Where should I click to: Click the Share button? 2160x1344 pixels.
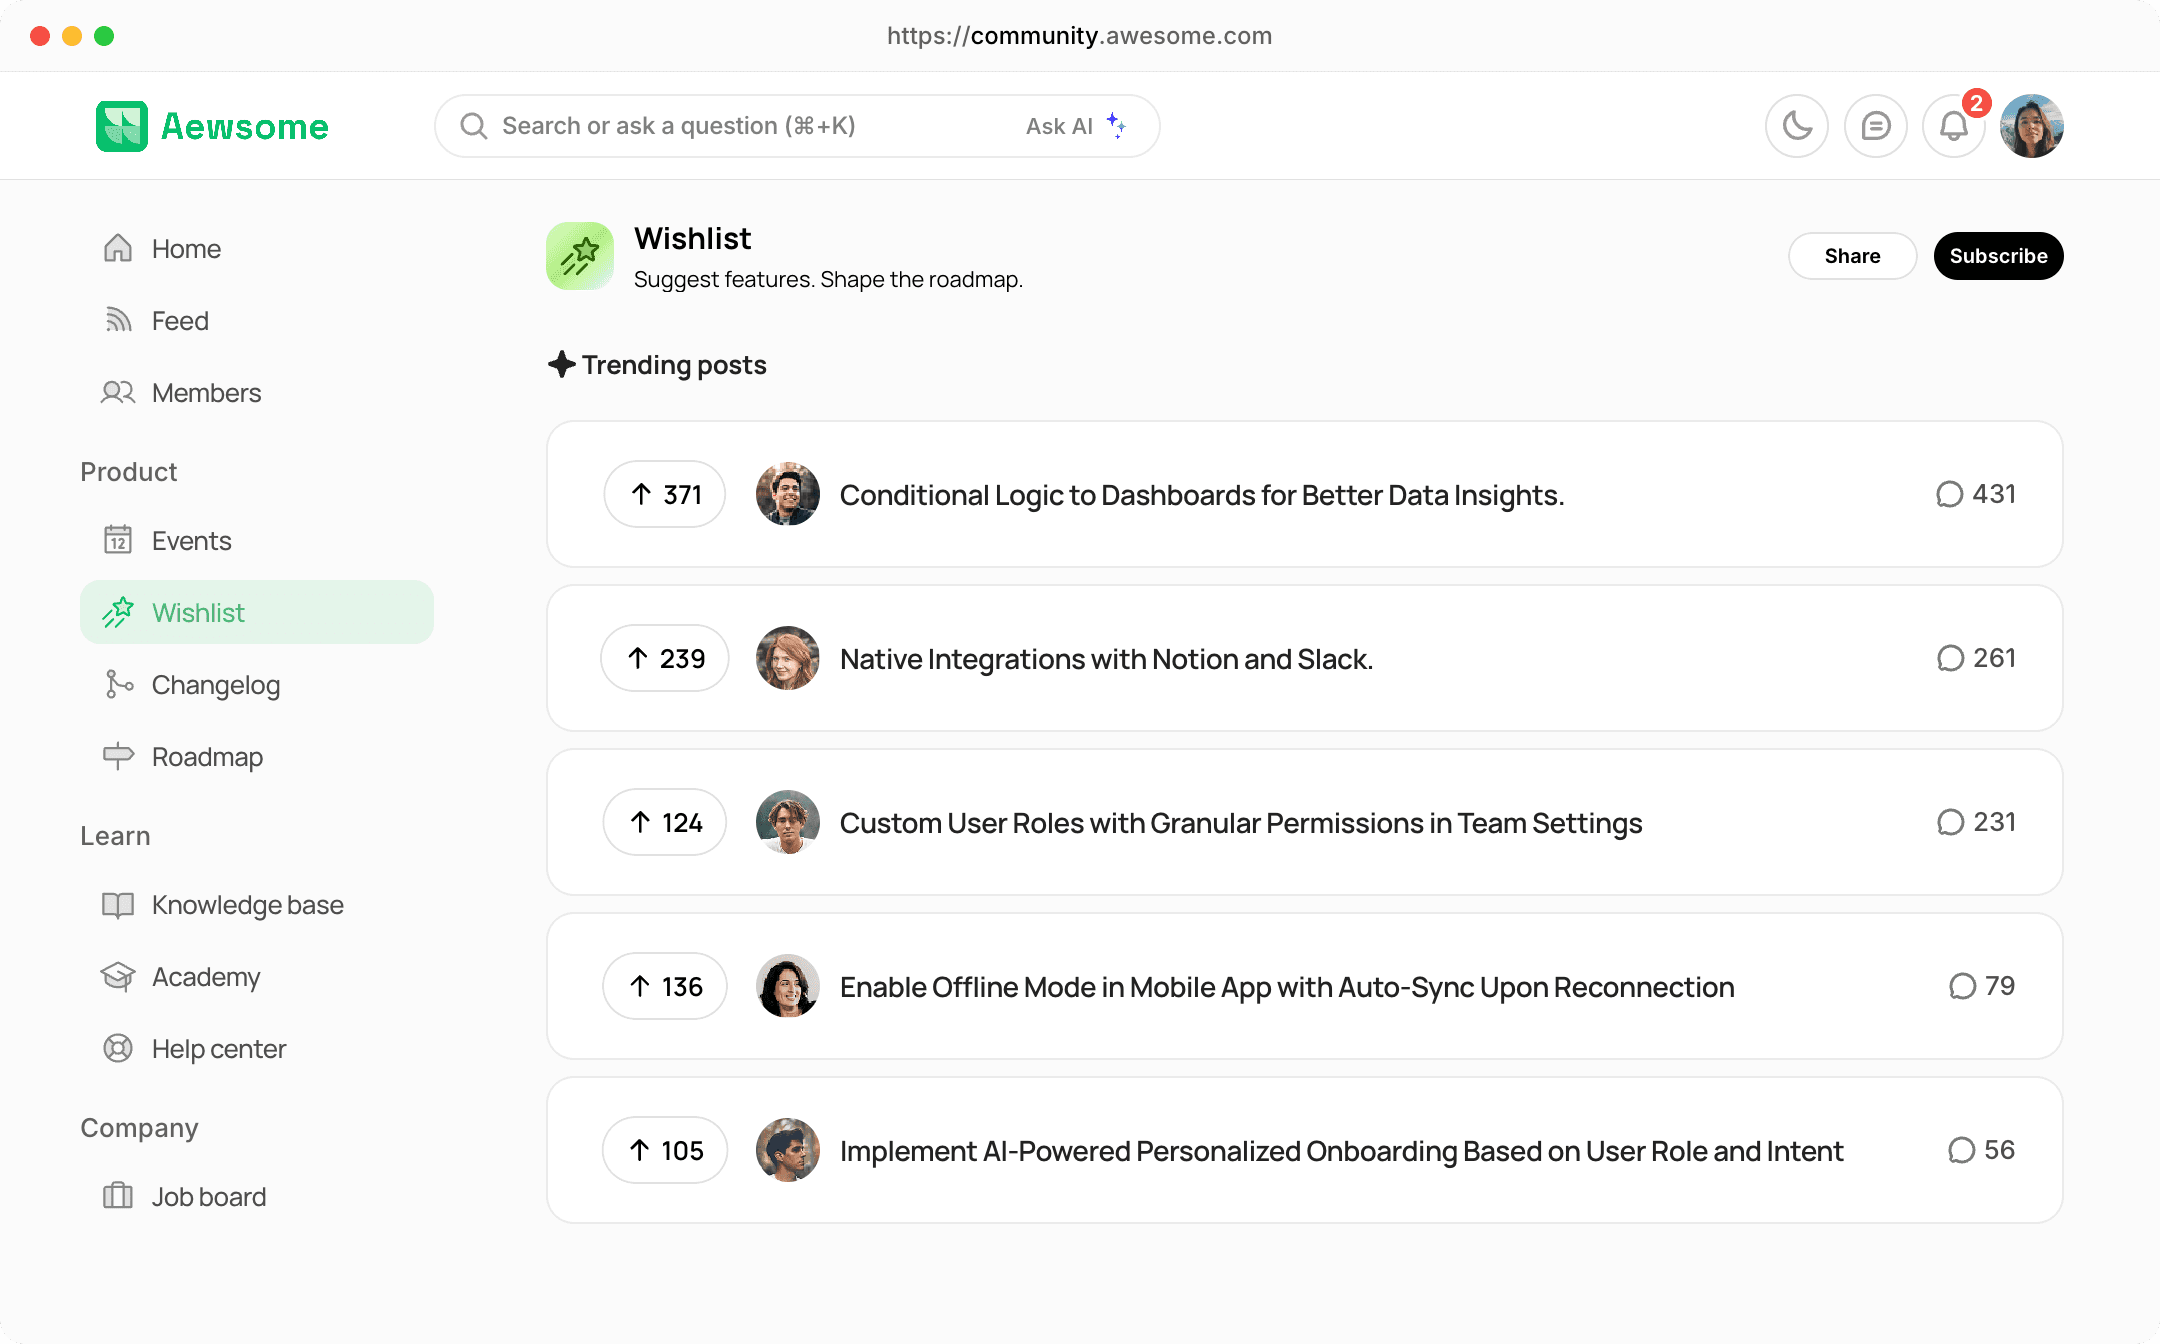point(1852,256)
